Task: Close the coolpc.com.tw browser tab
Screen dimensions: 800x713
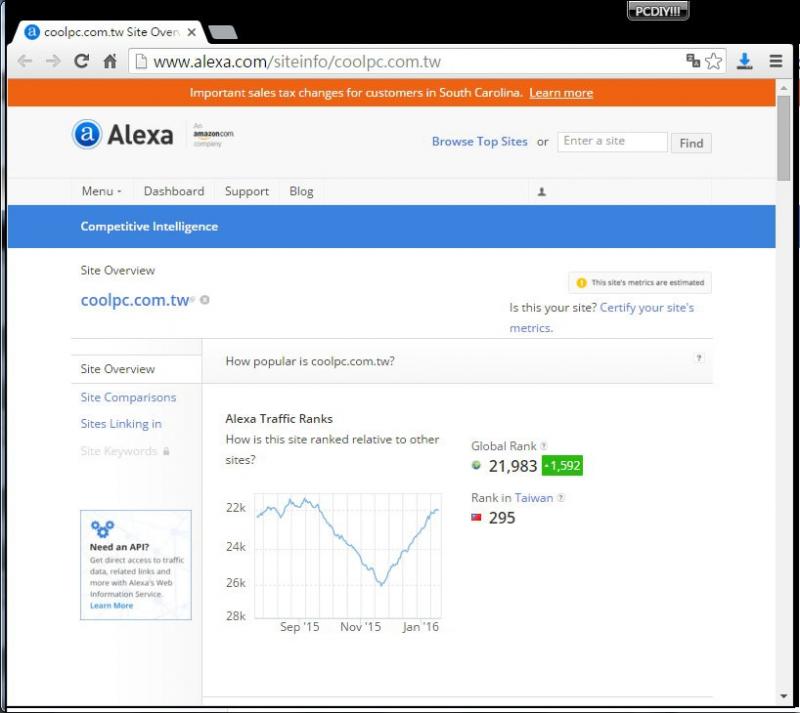Action: [192, 32]
